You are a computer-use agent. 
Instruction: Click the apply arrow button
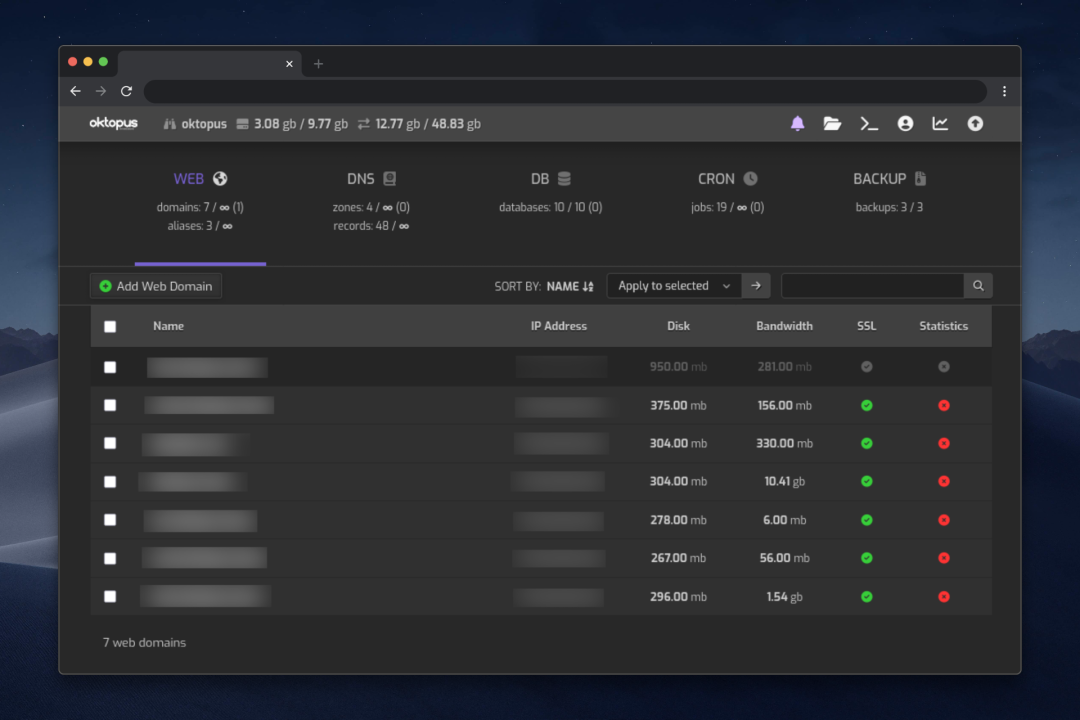(x=756, y=286)
